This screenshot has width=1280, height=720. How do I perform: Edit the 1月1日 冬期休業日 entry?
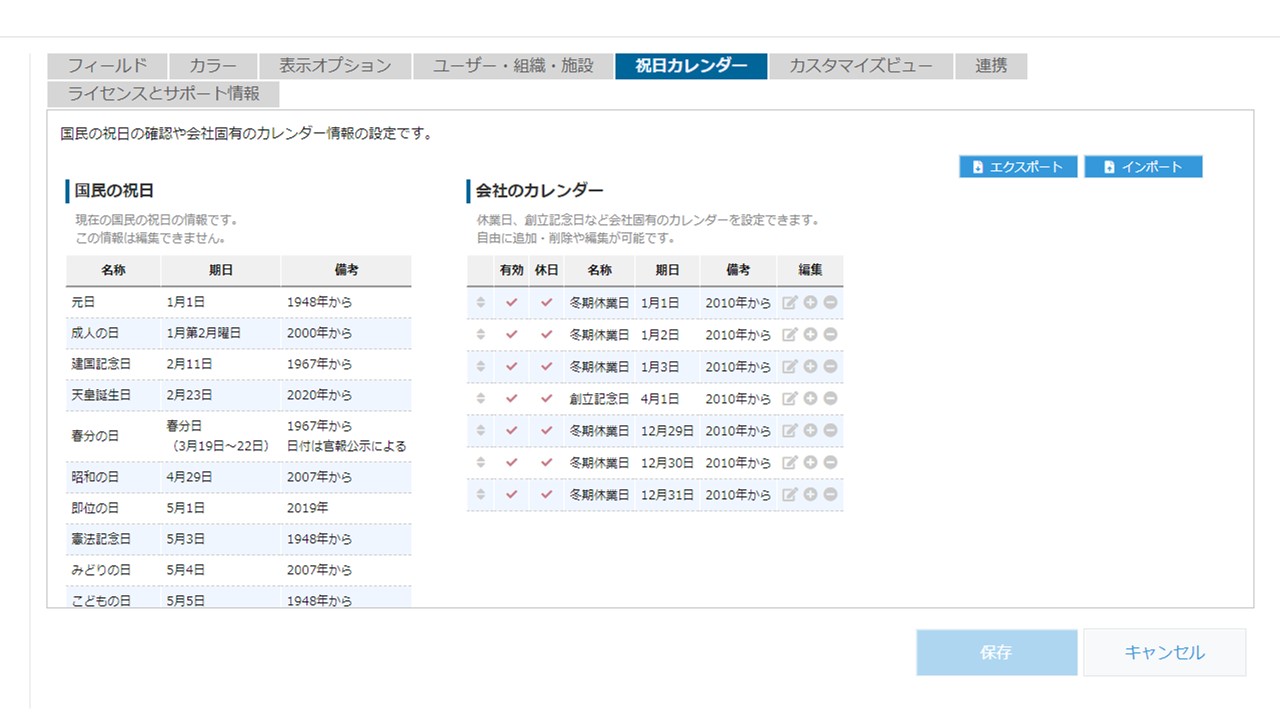point(790,303)
